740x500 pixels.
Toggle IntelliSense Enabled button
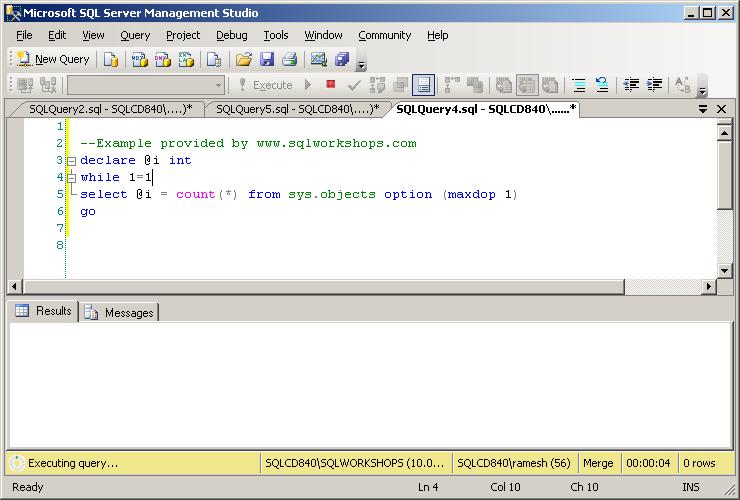pos(423,85)
